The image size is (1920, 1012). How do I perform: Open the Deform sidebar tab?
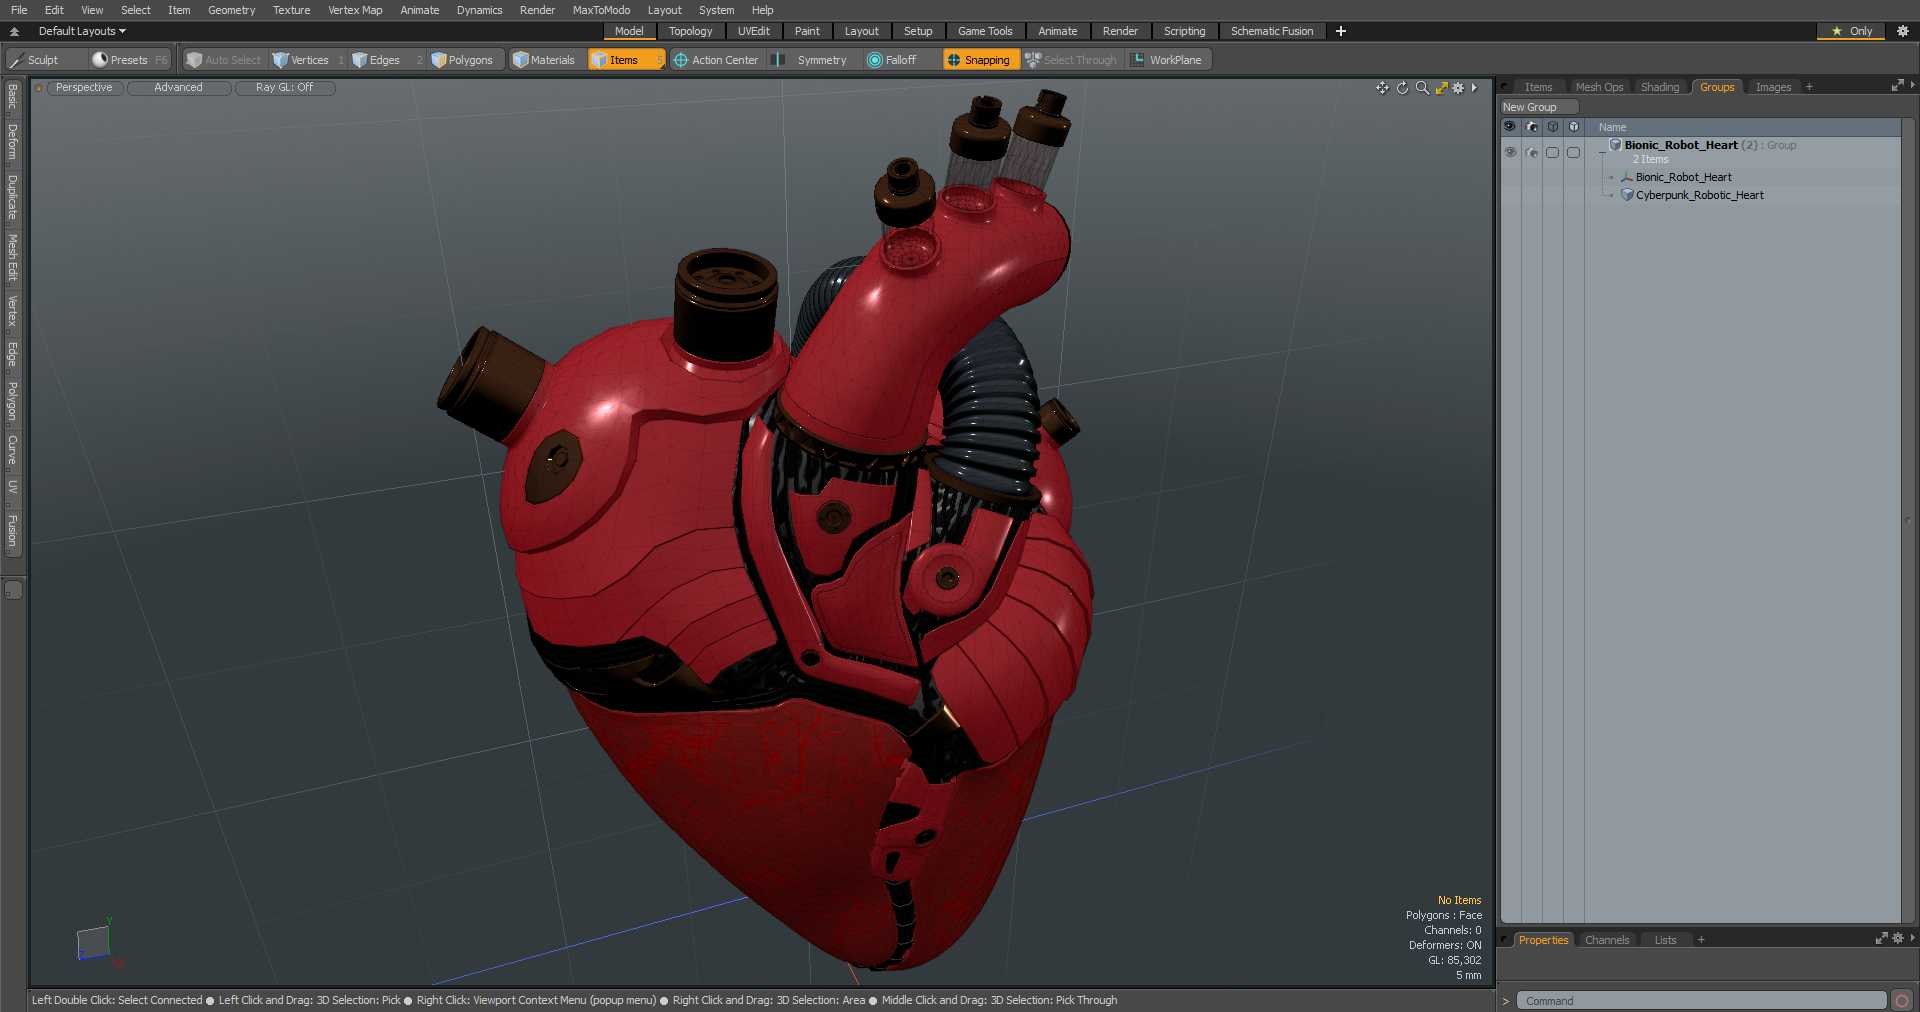12,142
